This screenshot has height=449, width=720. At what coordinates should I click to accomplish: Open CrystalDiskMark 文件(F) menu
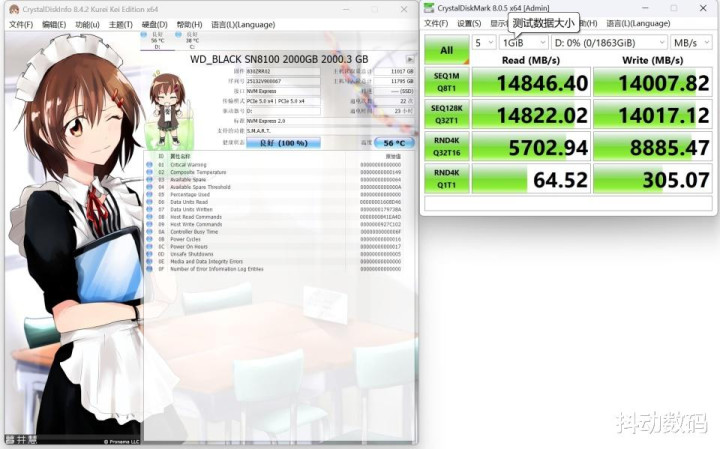click(436, 23)
